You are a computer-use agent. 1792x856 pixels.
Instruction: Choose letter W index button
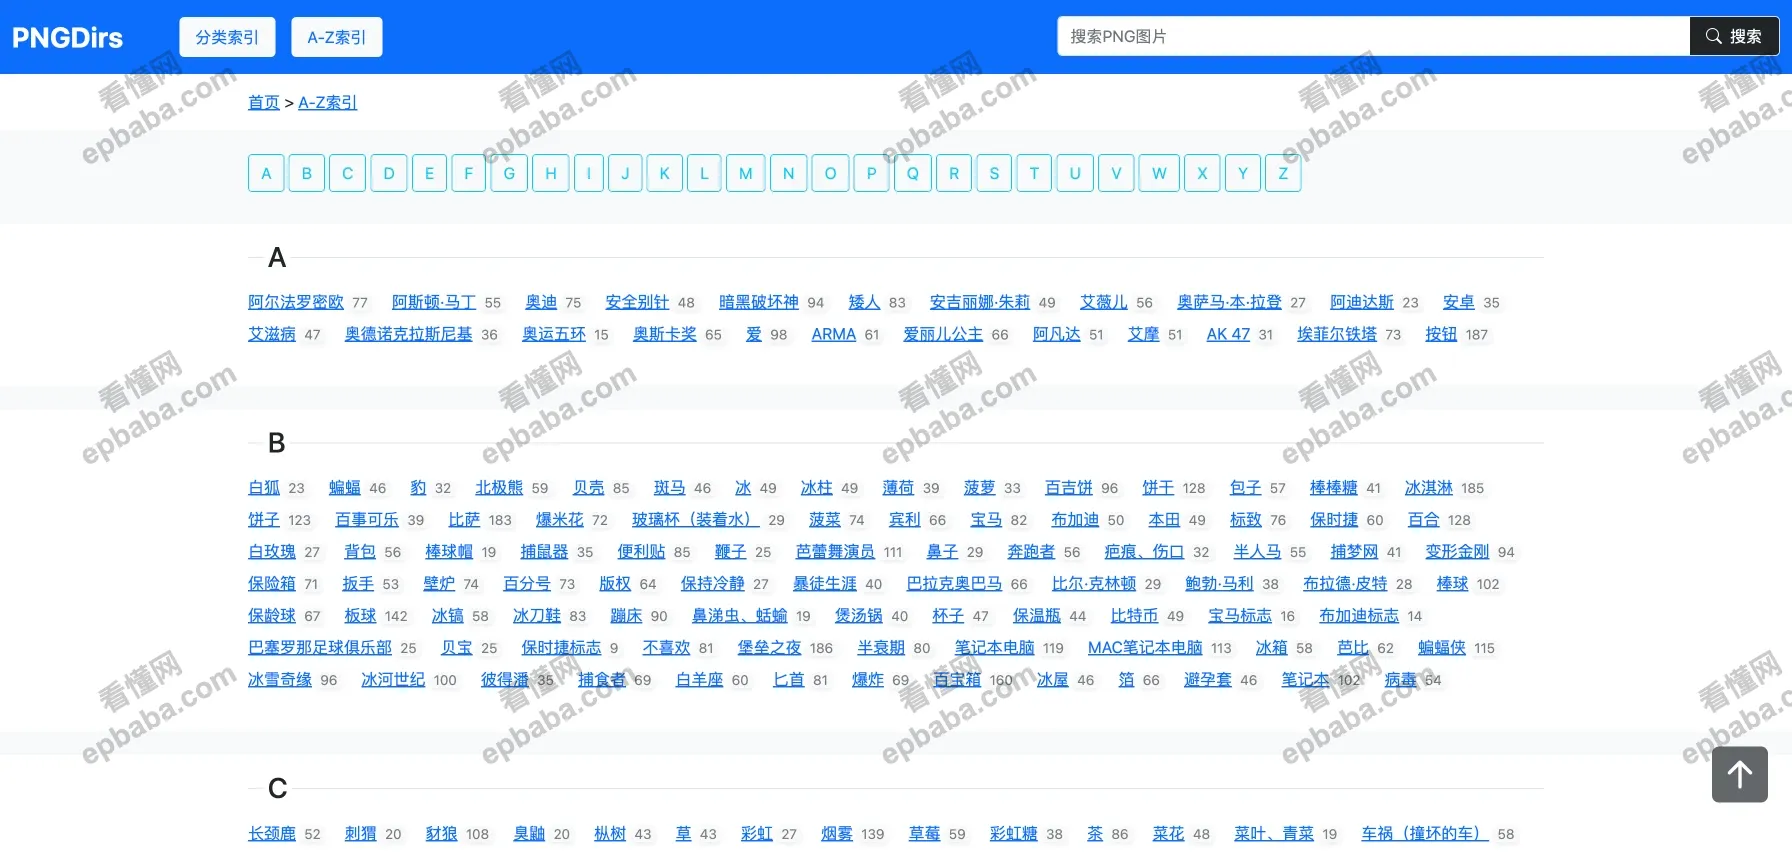1159,173
